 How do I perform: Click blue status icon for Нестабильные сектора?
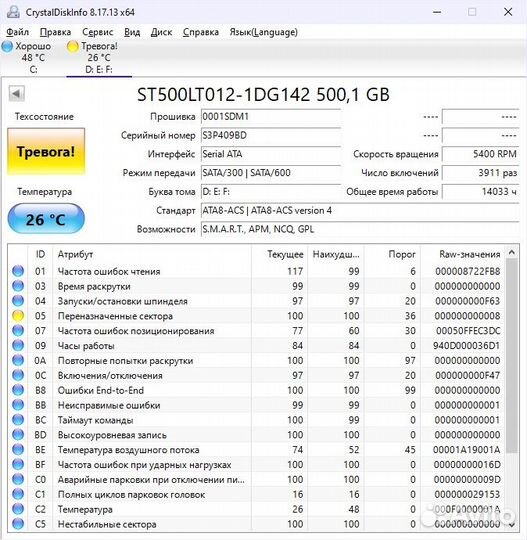[x=18, y=524]
